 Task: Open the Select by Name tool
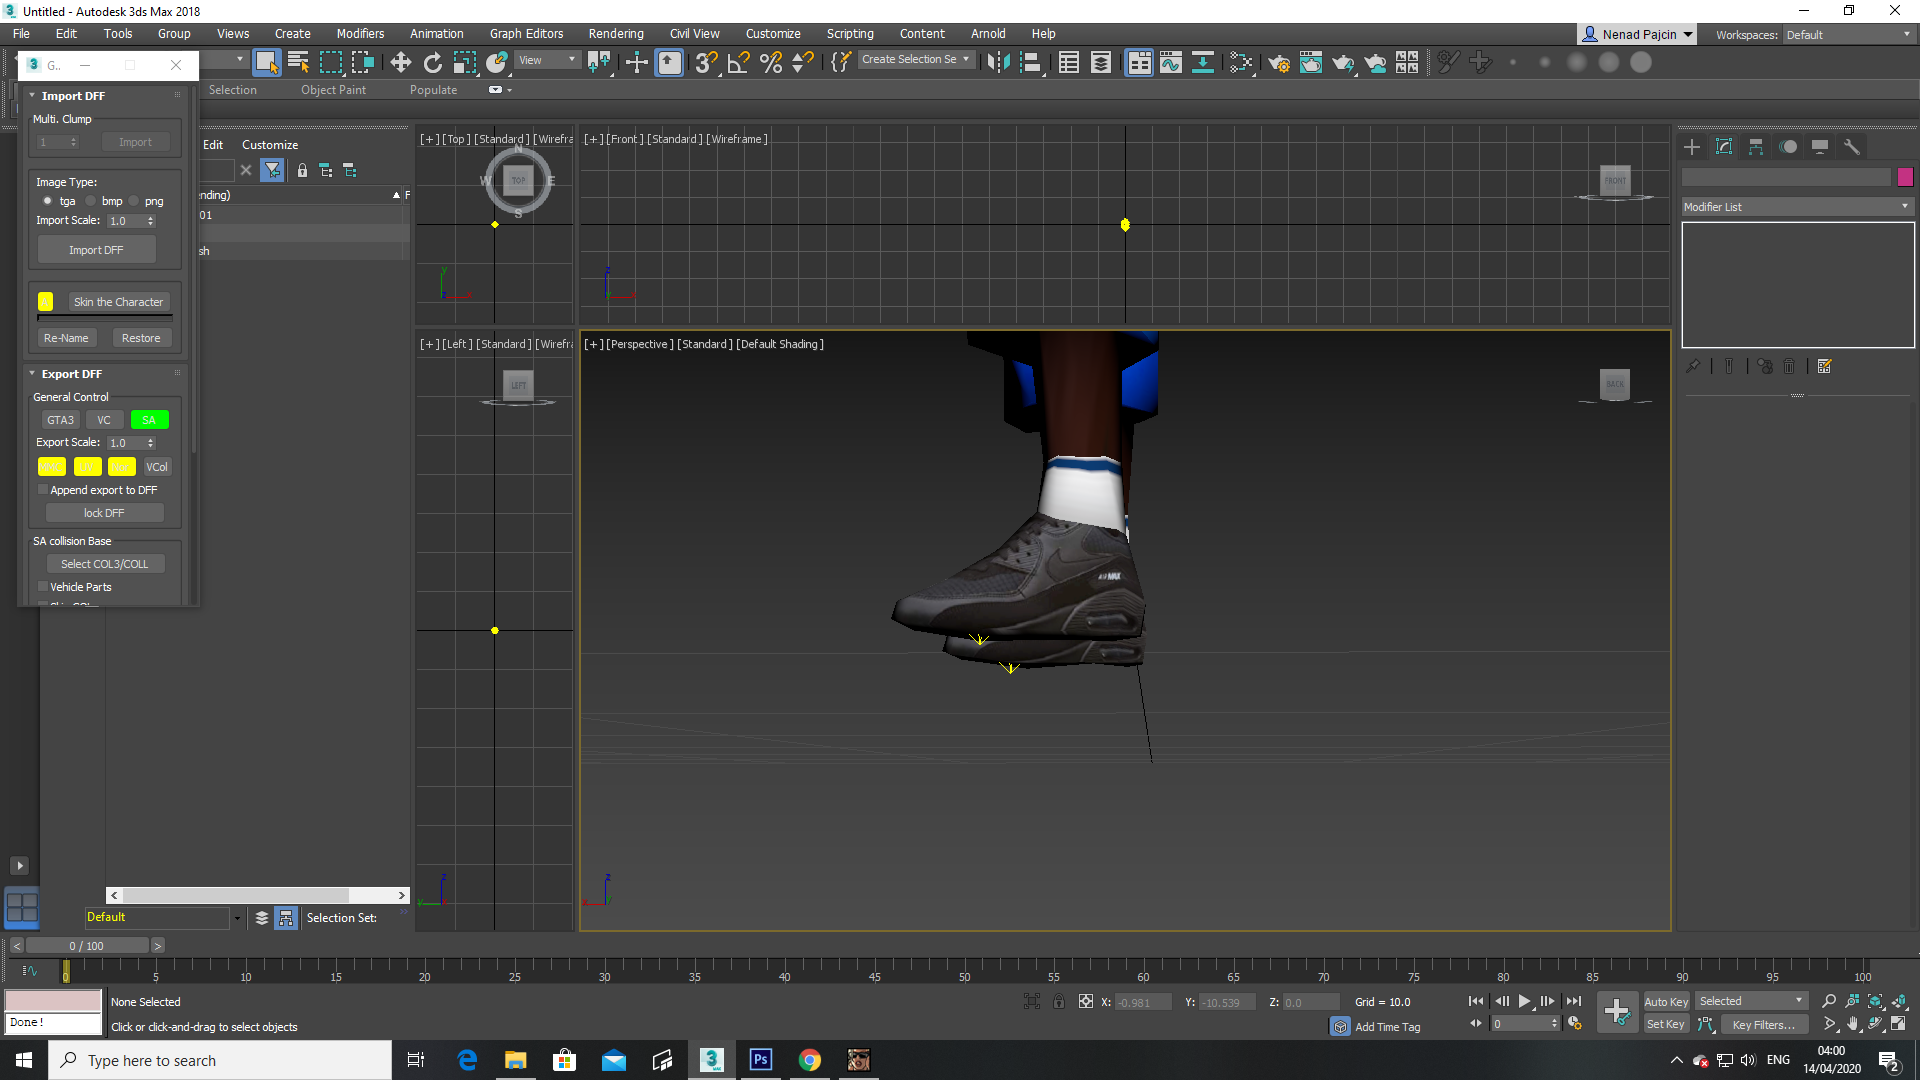(x=298, y=62)
